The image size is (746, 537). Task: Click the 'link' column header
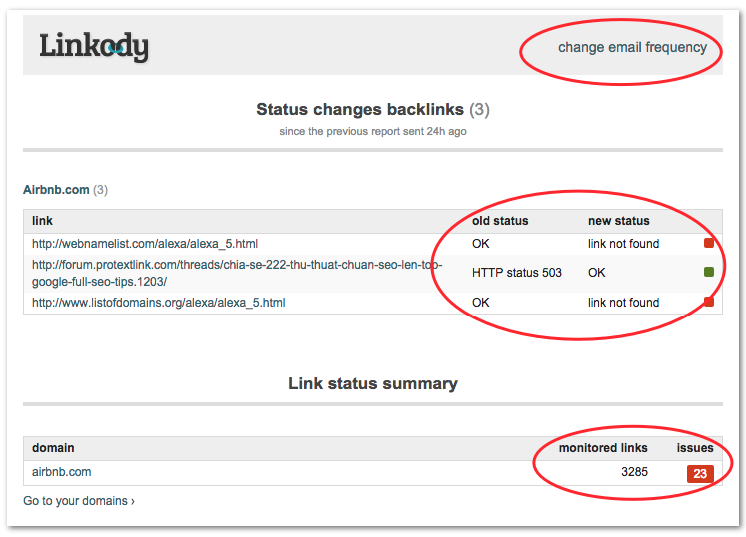(x=42, y=221)
